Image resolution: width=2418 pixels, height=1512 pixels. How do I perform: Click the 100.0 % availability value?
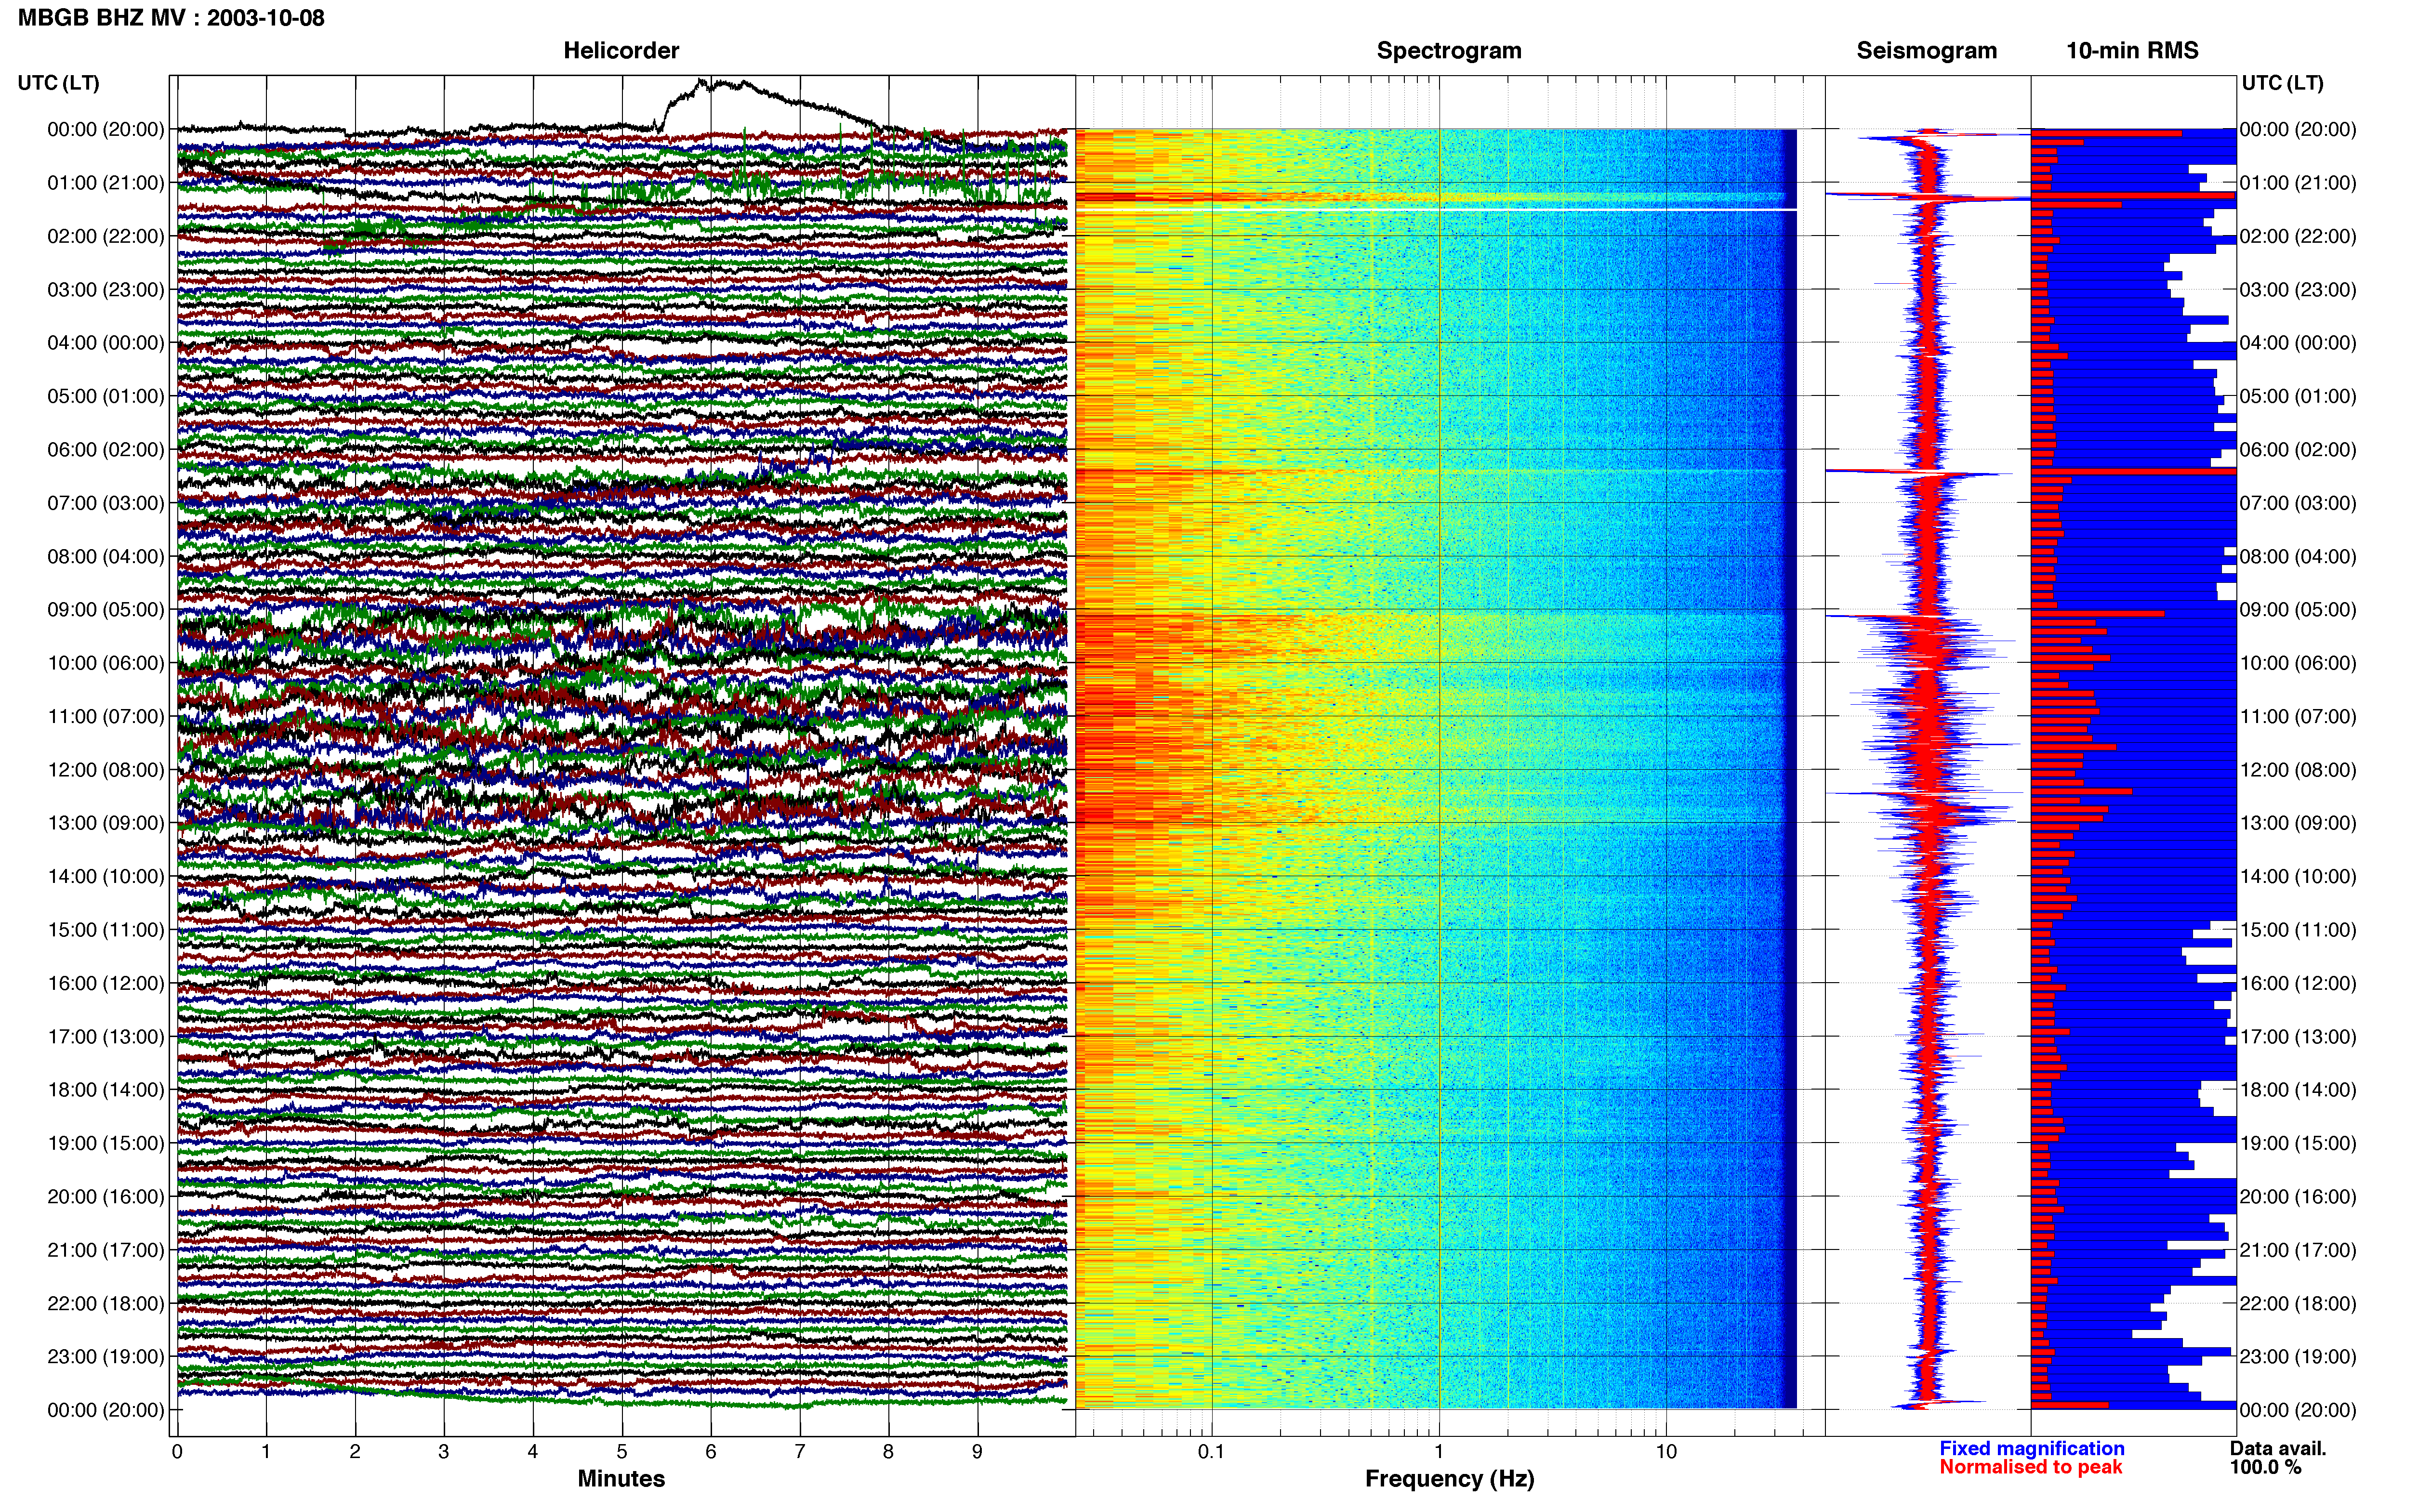2265,1467
